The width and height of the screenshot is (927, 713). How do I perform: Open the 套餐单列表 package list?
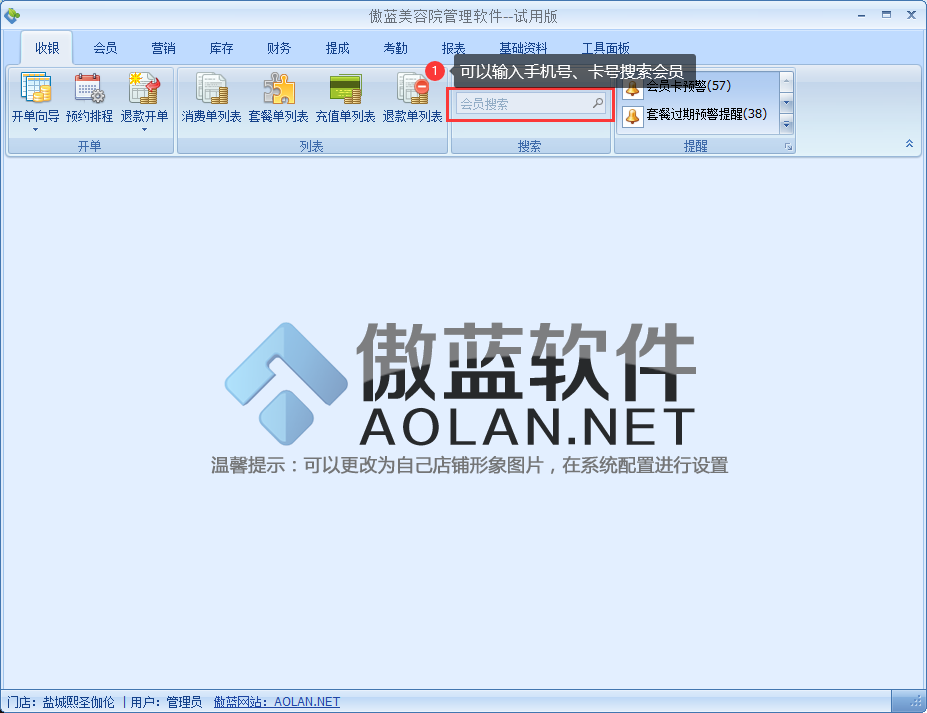[x=278, y=98]
